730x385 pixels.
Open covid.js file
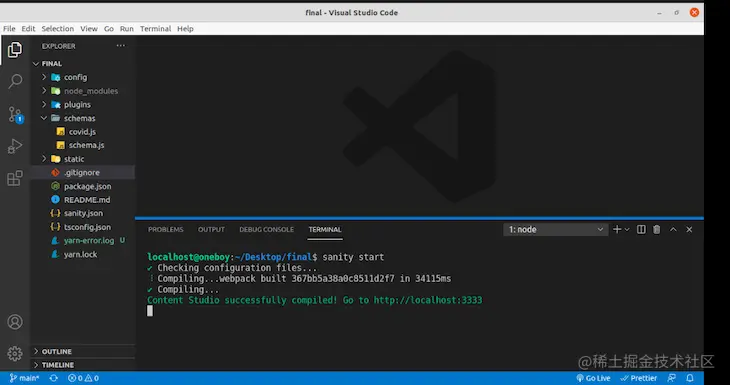[x=83, y=132]
